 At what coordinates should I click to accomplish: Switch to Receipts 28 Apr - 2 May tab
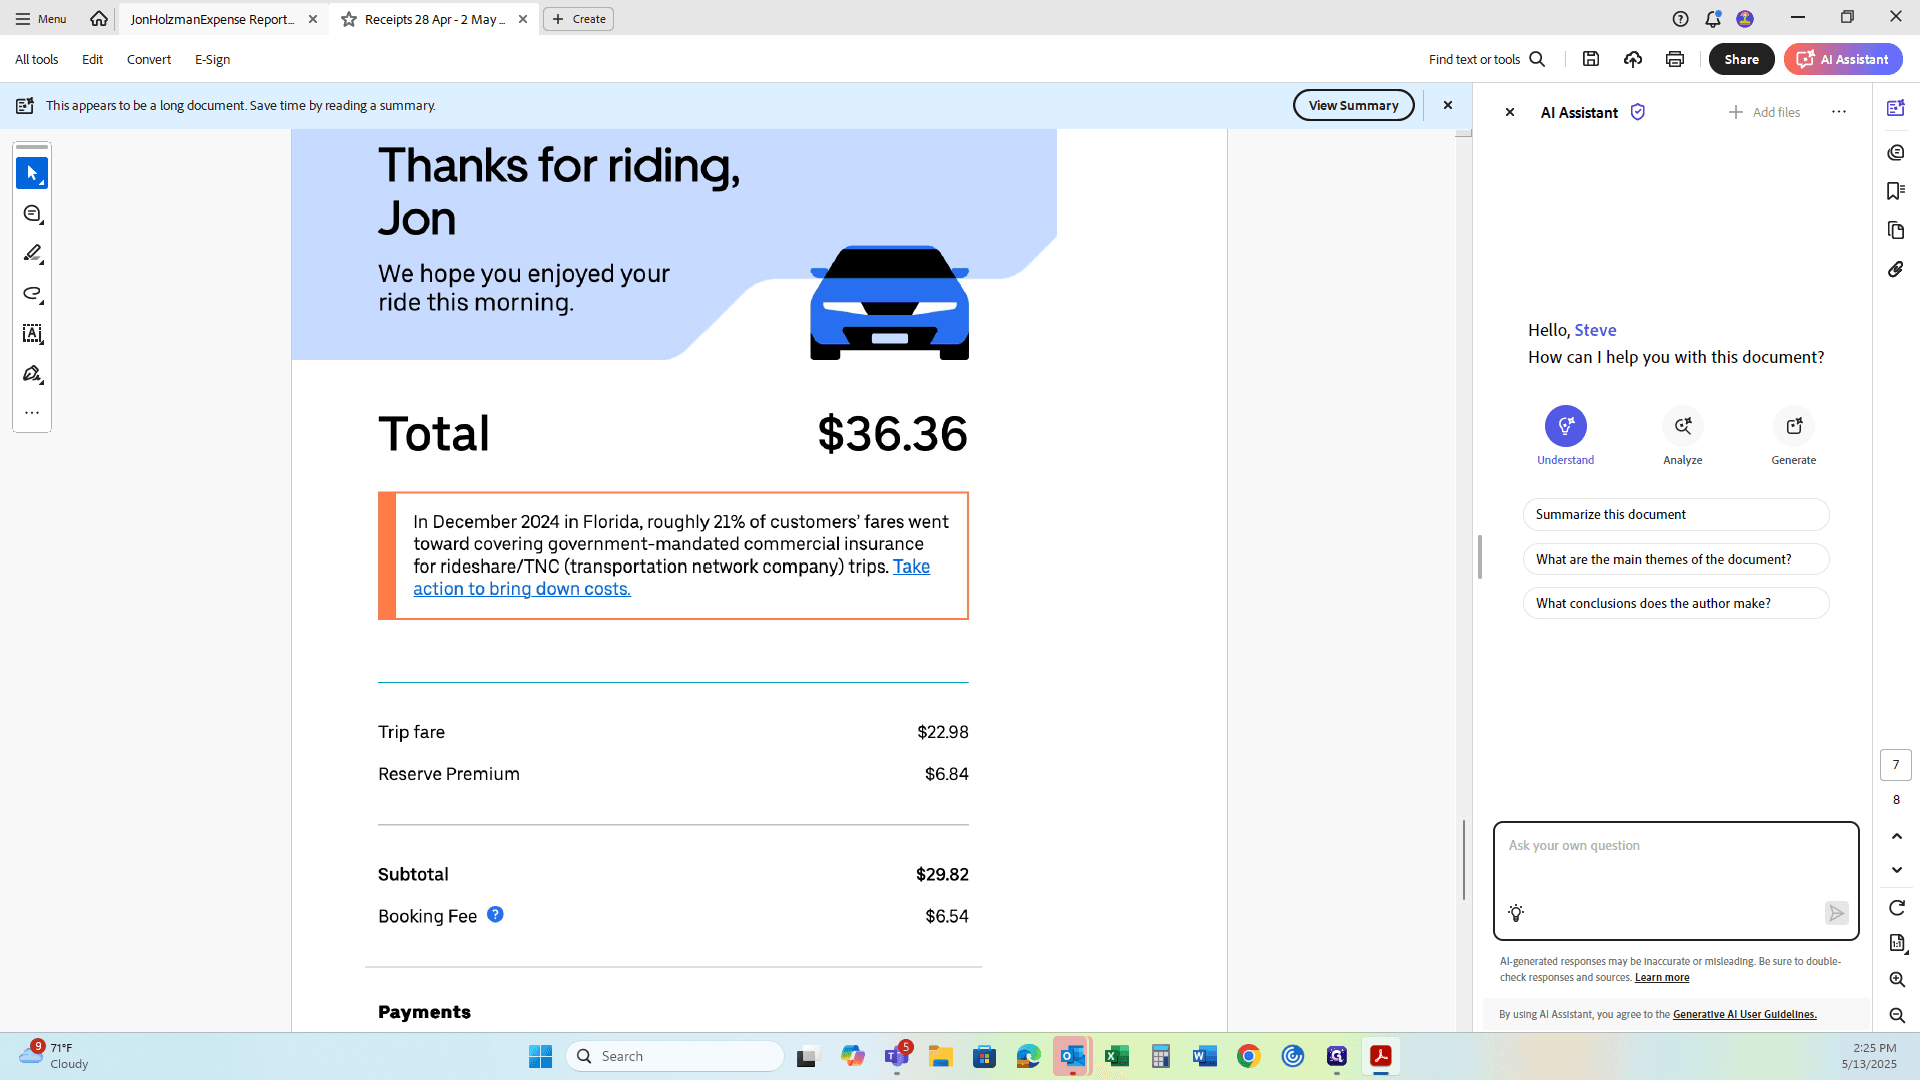pos(435,19)
